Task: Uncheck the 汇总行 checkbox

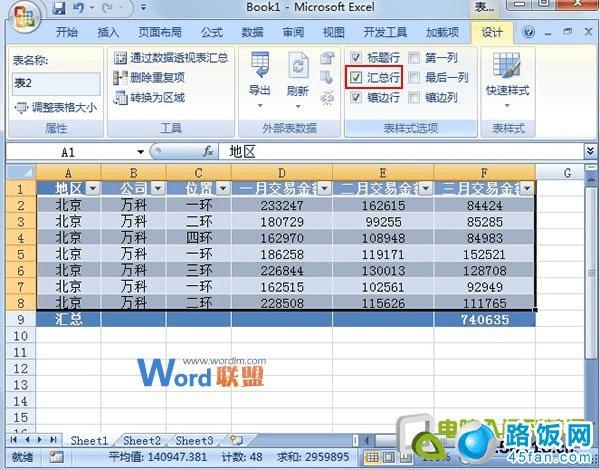Action: (x=356, y=78)
